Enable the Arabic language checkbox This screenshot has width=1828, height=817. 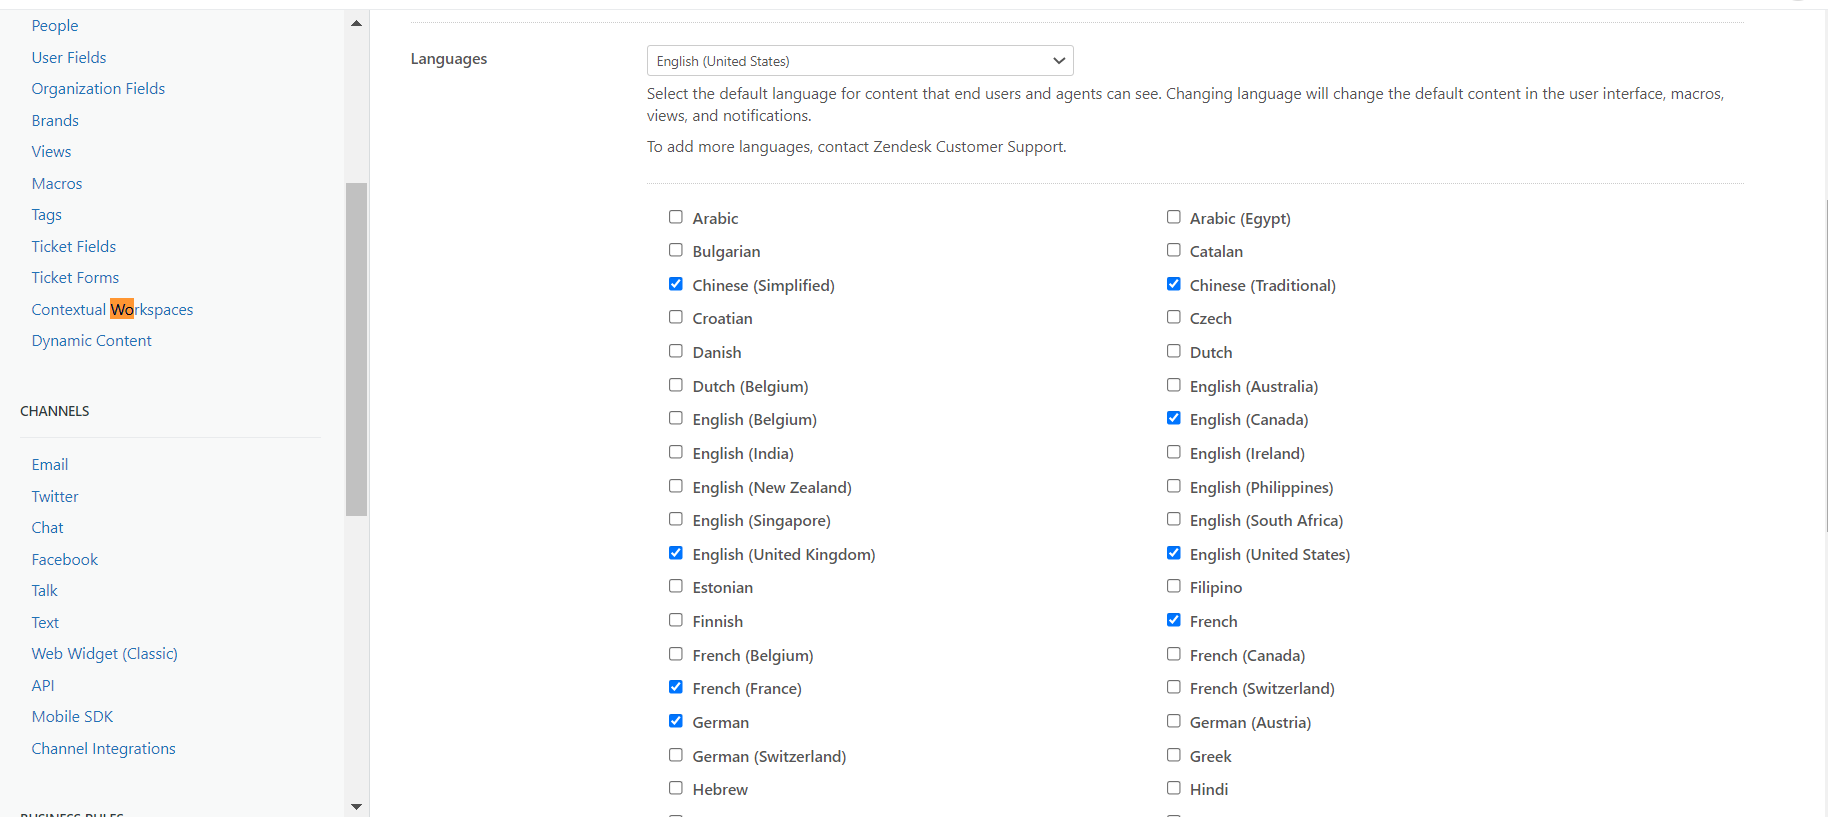point(676,217)
